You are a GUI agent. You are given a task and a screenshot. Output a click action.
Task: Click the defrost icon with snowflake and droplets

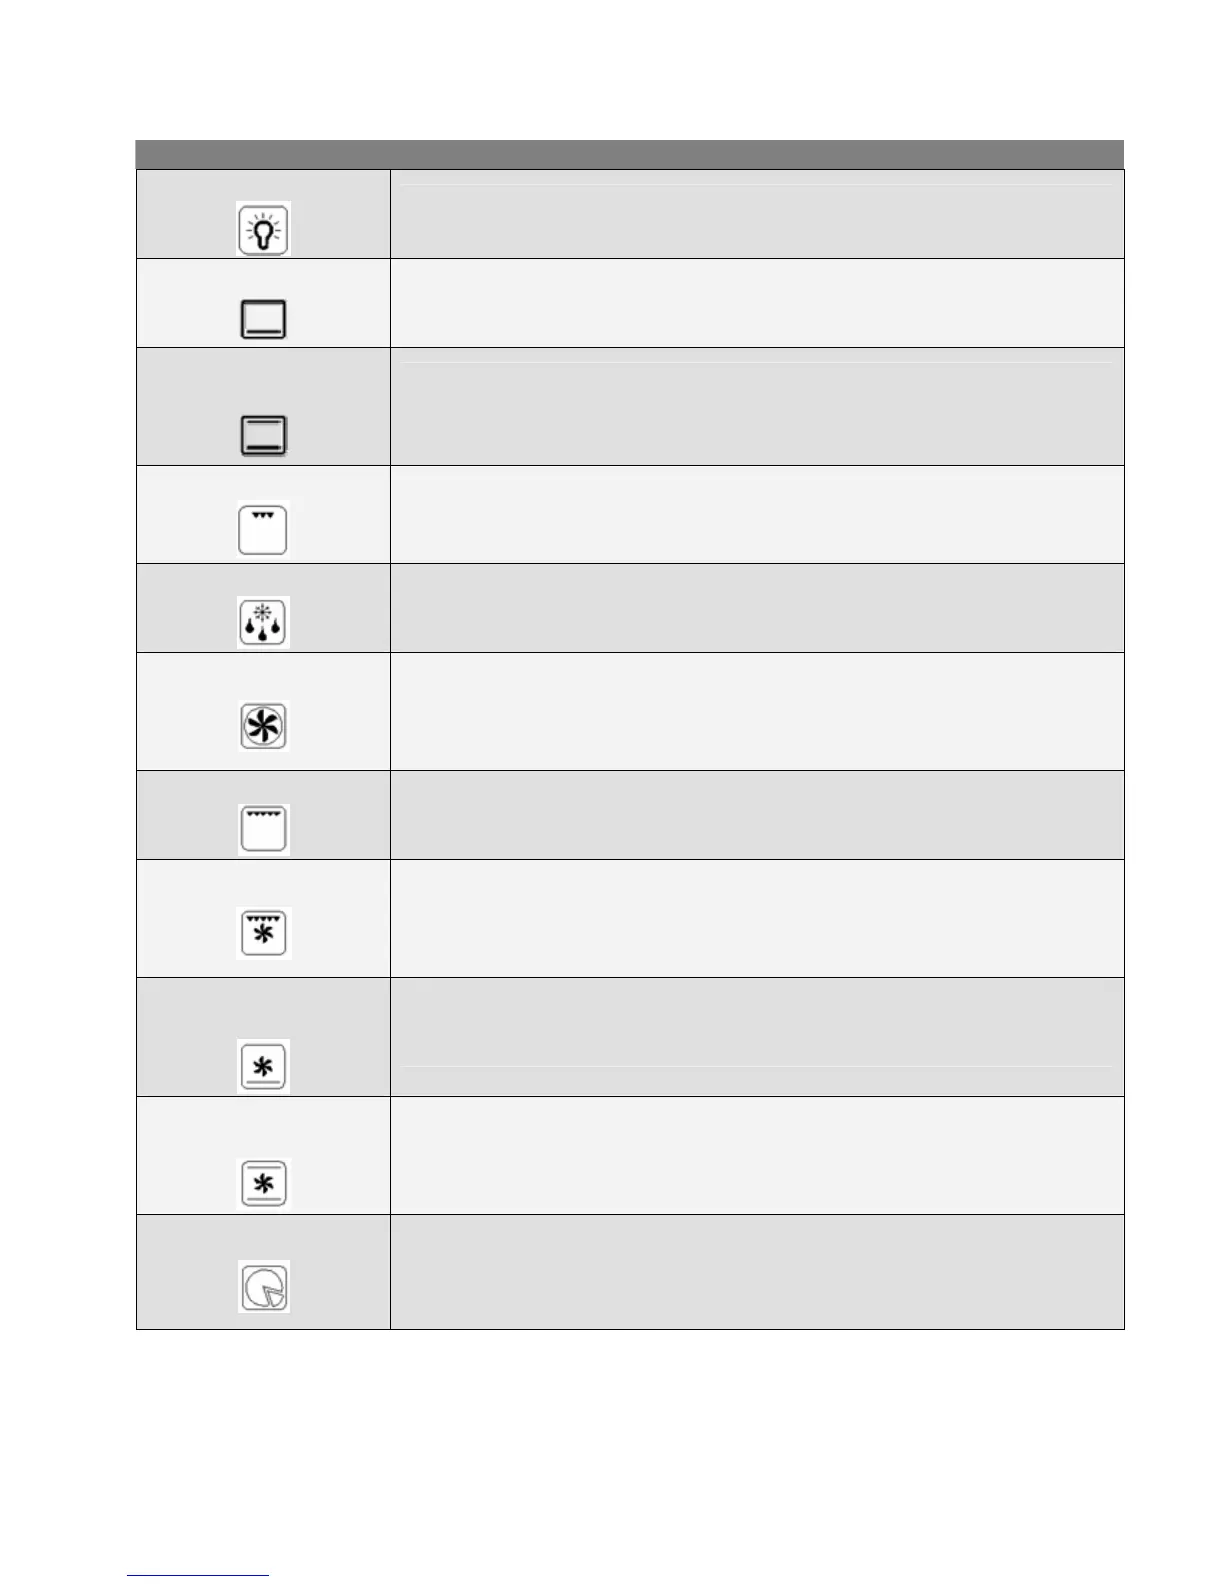263,623
